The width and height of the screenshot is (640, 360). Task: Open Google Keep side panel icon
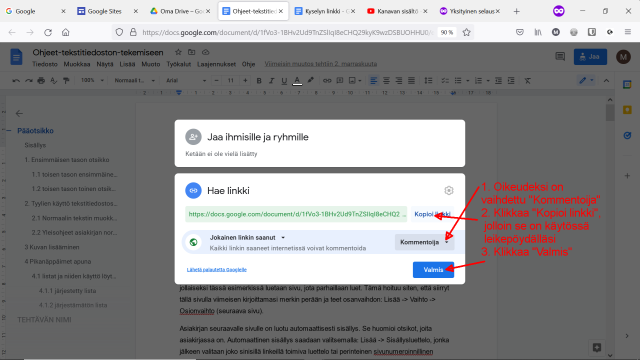(627, 110)
